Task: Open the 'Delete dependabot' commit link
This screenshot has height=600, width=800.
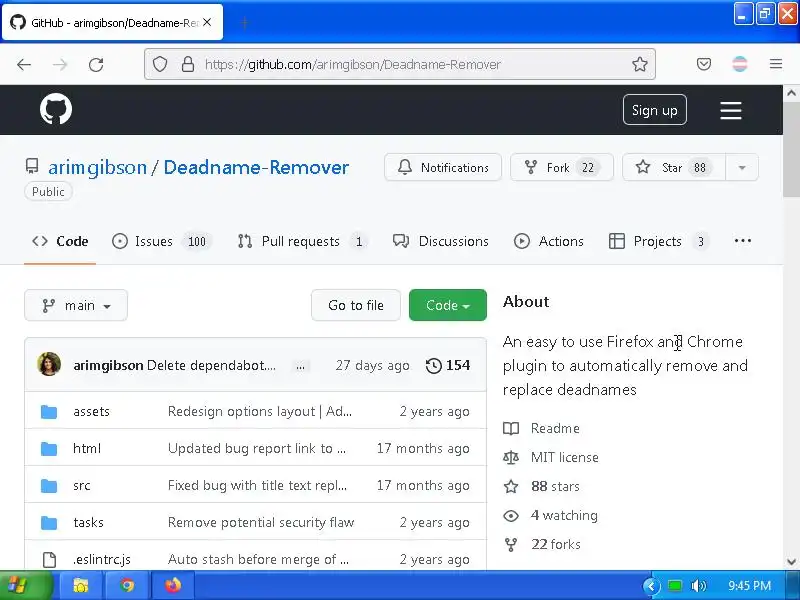Action: (211, 365)
